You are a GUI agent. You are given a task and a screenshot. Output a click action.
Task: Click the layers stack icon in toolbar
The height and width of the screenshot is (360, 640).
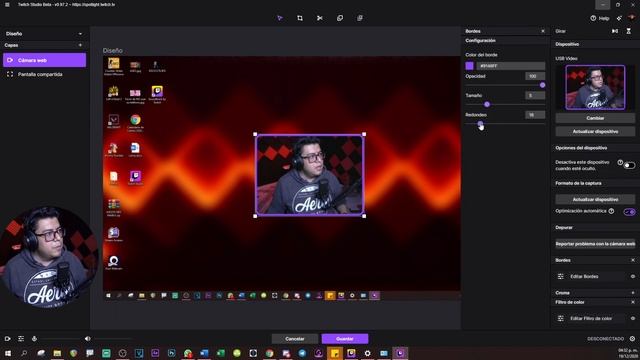[360, 18]
